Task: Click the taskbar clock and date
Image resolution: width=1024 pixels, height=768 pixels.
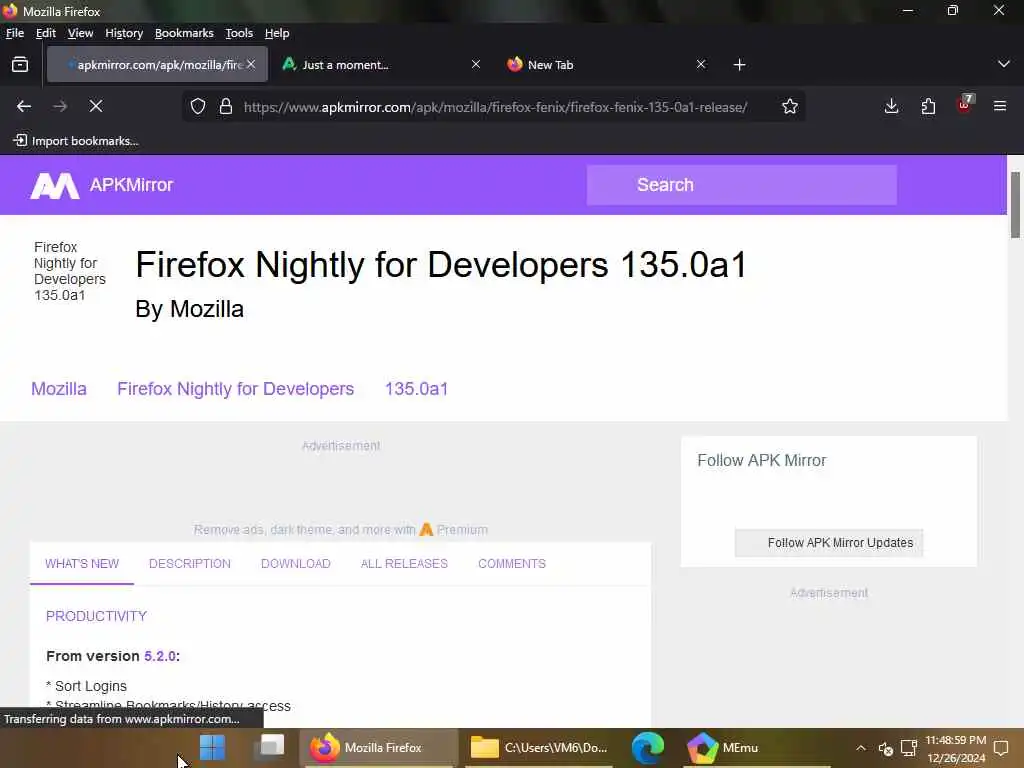Action: 955,749
